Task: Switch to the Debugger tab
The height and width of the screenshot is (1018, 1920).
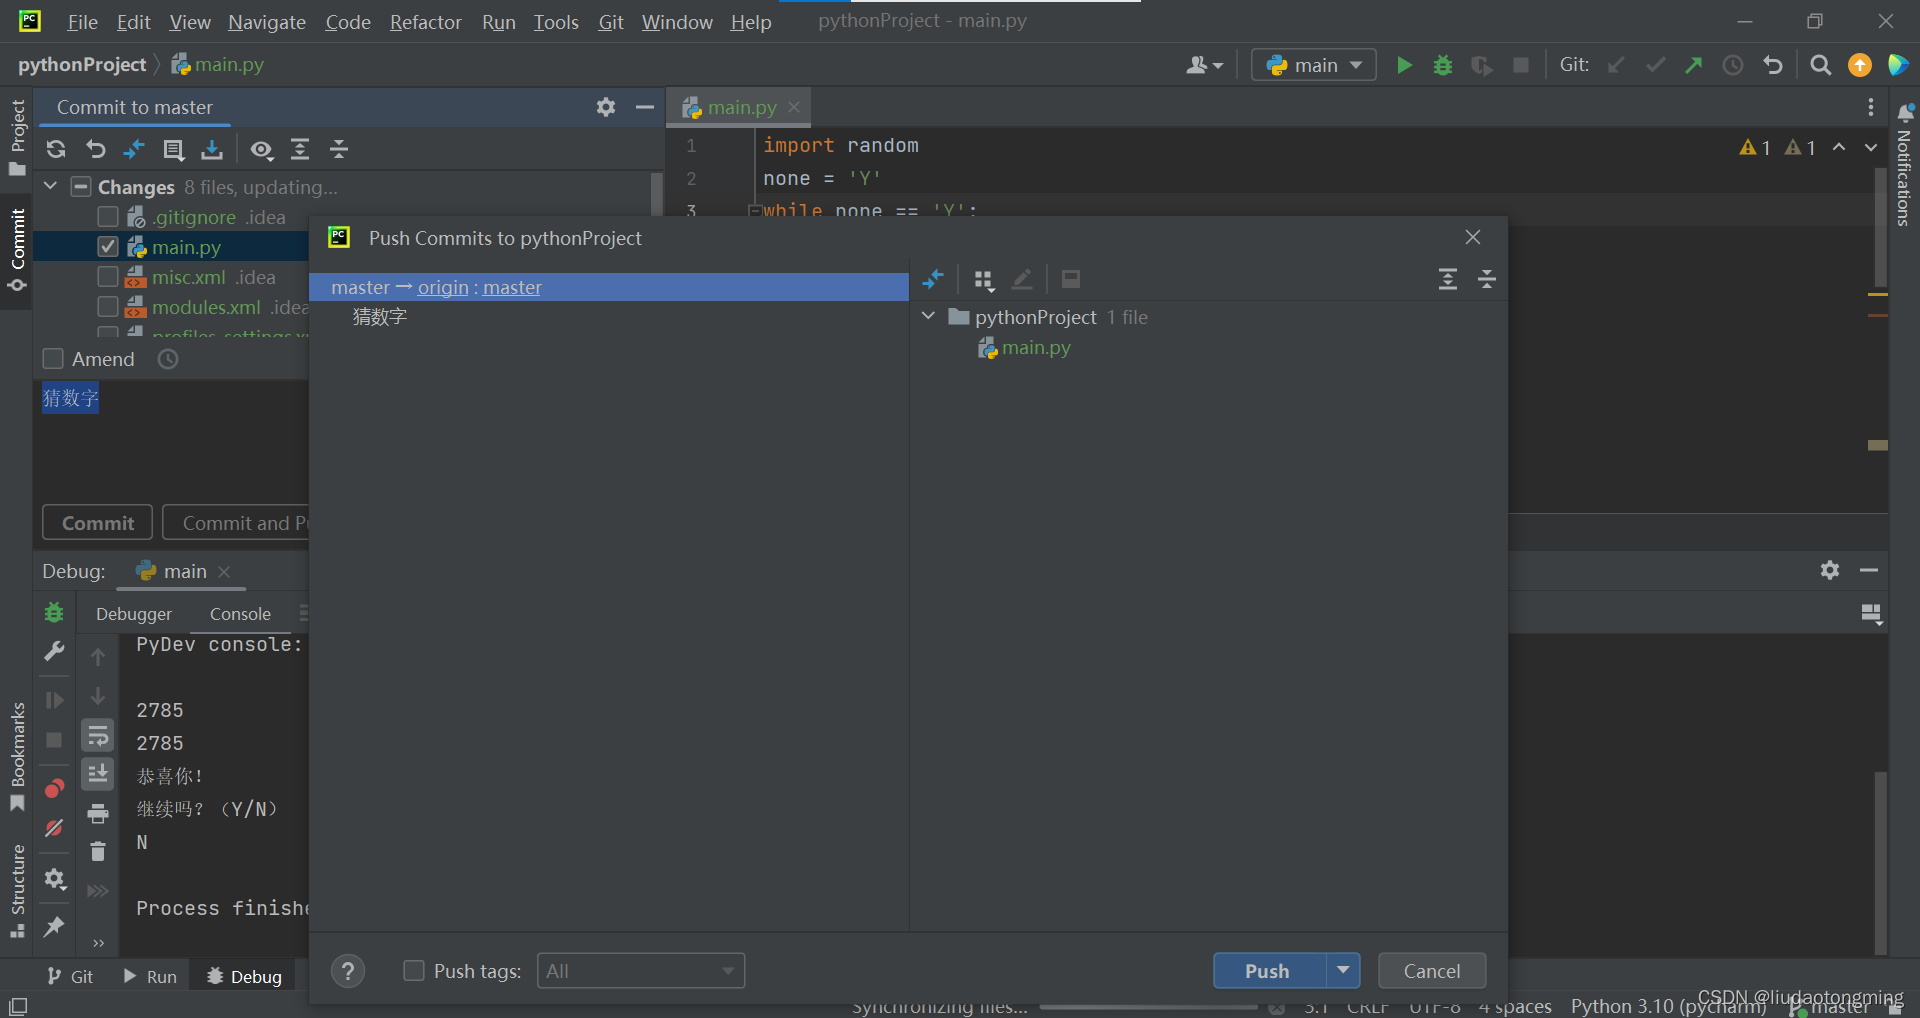Action: tap(134, 614)
